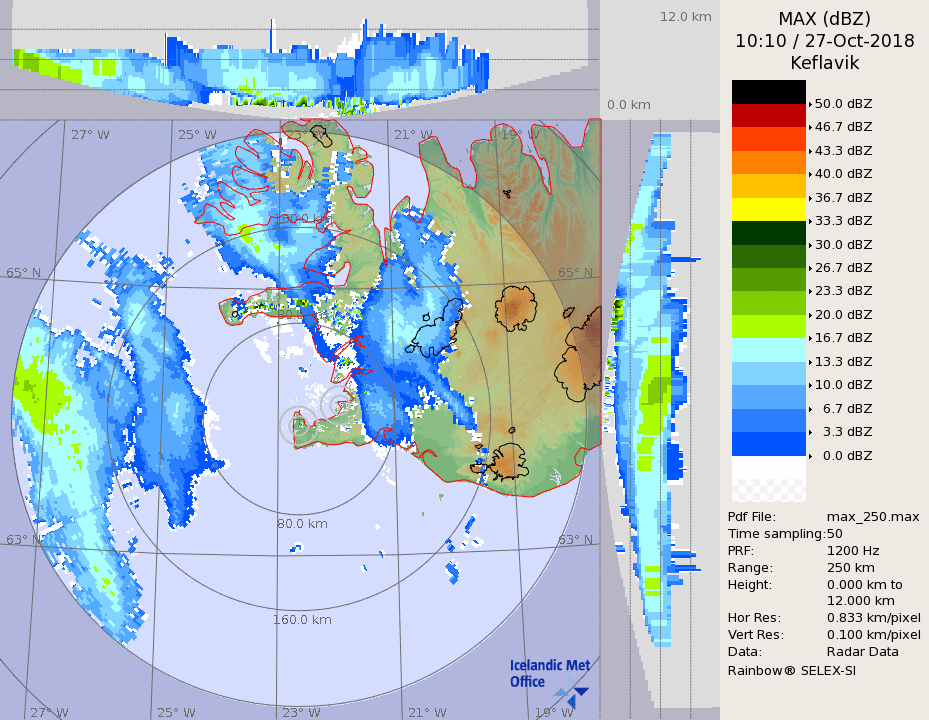This screenshot has height=720, width=929.
Task: Click the 160.0 km range ring label
Action: coord(302,620)
